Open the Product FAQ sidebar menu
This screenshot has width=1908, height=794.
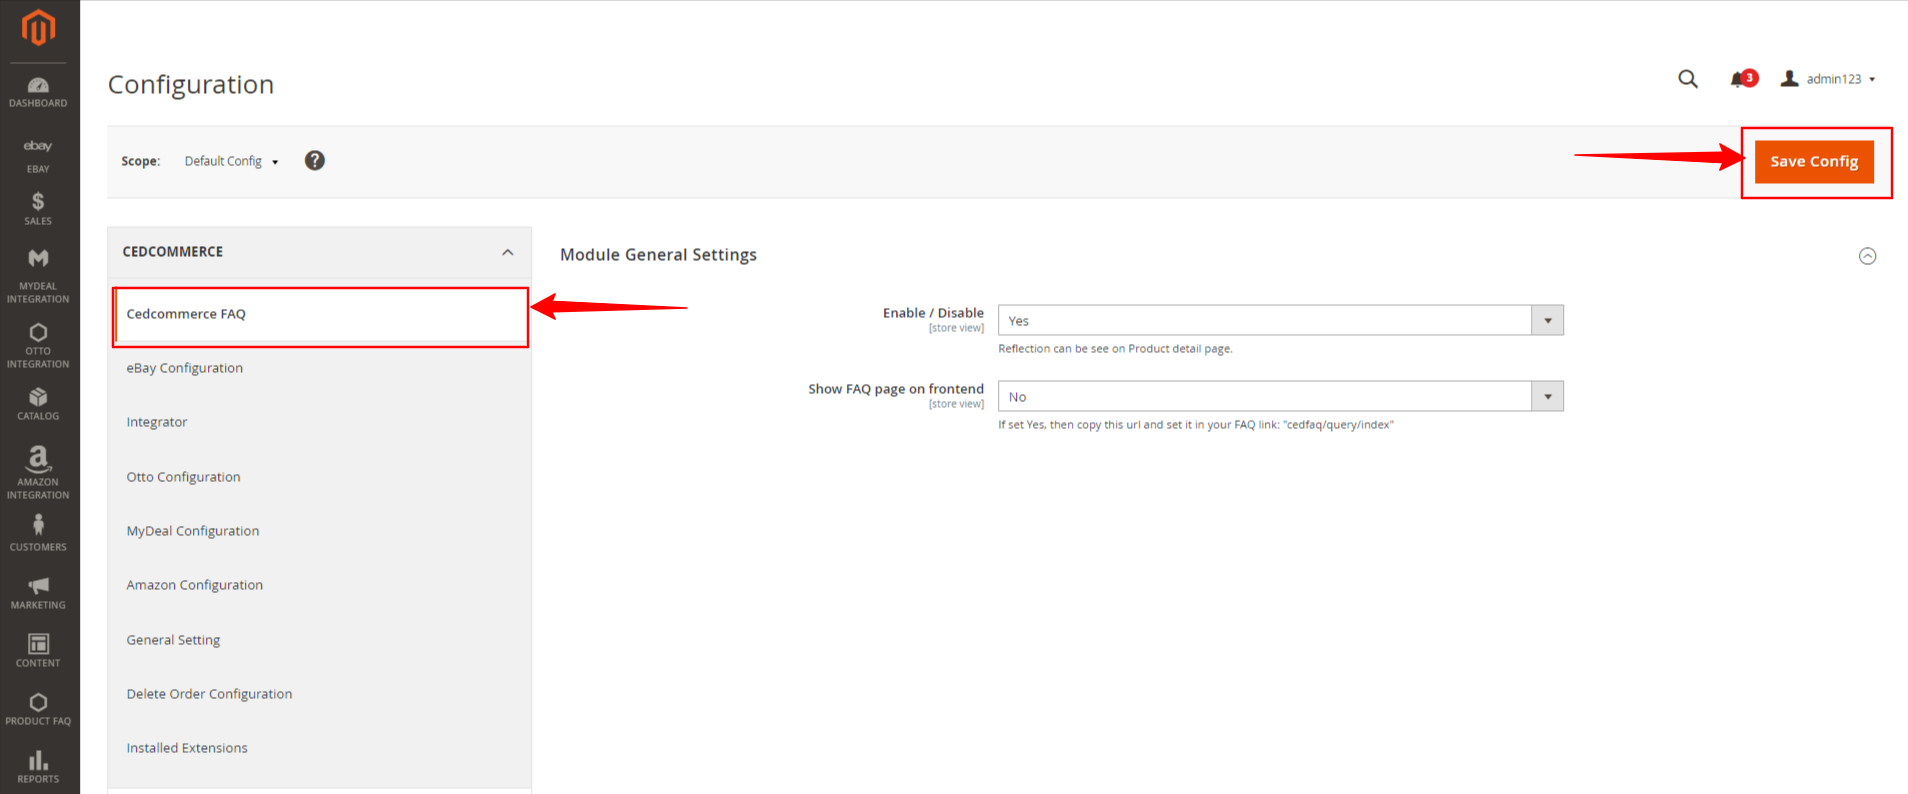(x=38, y=709)
